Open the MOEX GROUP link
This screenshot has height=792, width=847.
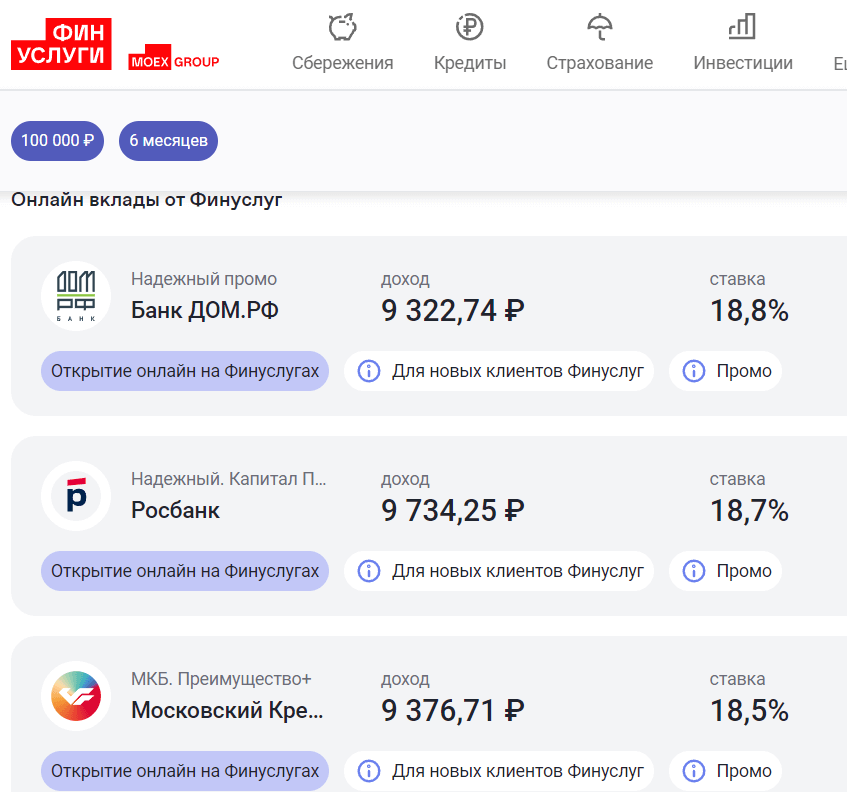pos(174,59)
